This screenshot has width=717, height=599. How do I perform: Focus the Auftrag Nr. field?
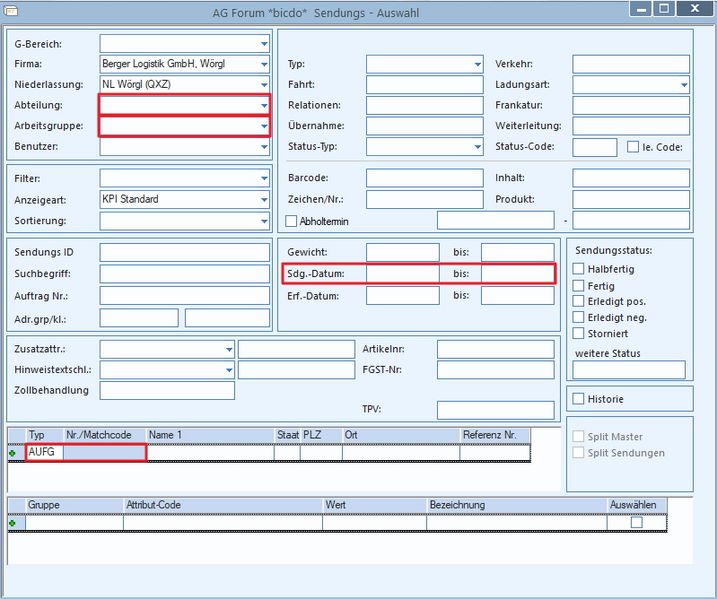(185, 295)
